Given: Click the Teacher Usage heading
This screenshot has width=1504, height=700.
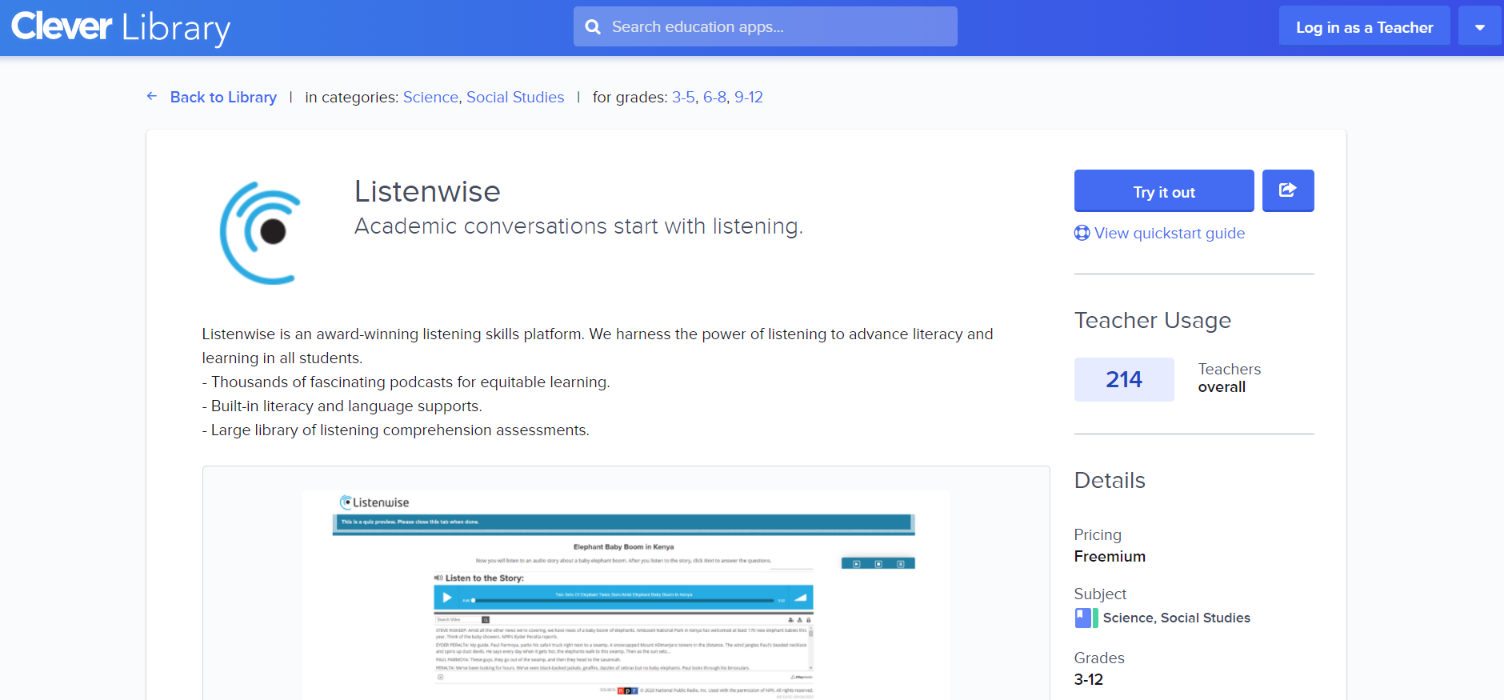Looking at the screenshot, I should tap(1152, 321).
